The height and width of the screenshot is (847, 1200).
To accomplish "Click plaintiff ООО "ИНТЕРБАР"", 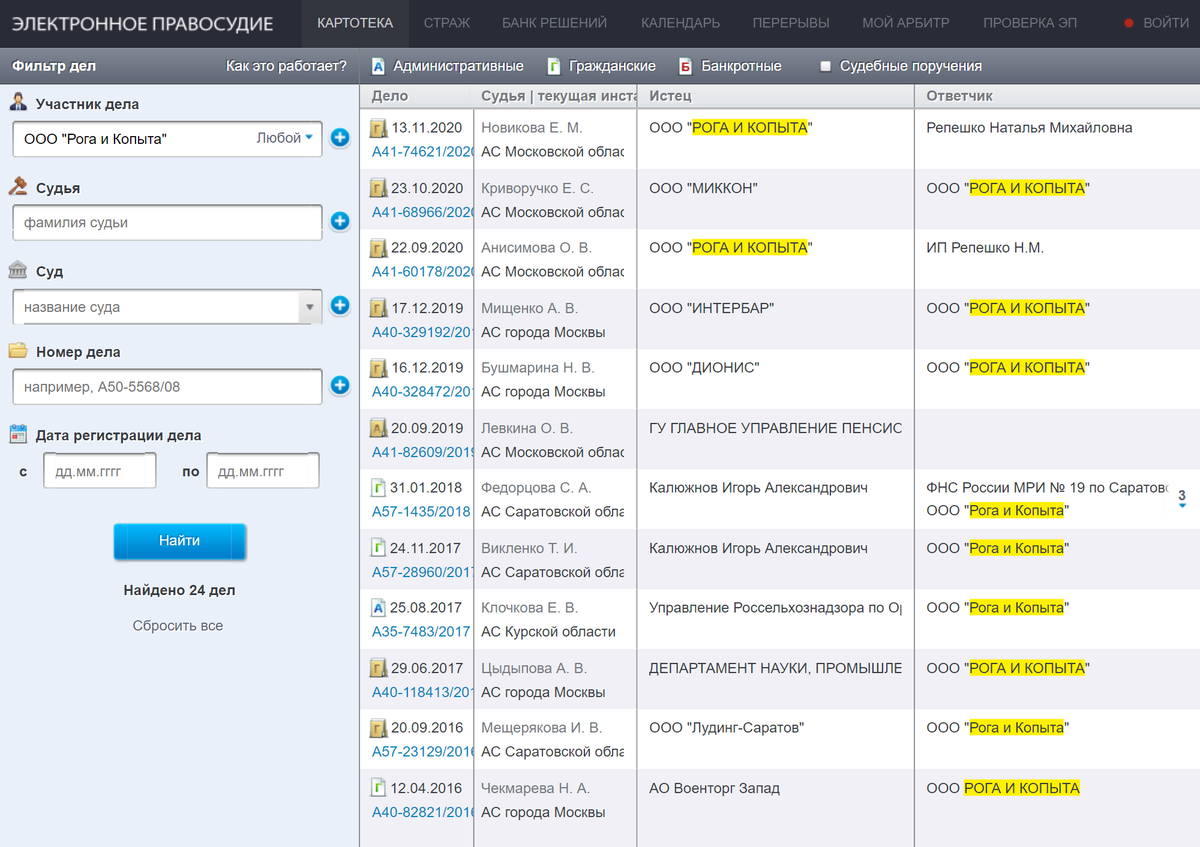I will [x=712, y=308].
